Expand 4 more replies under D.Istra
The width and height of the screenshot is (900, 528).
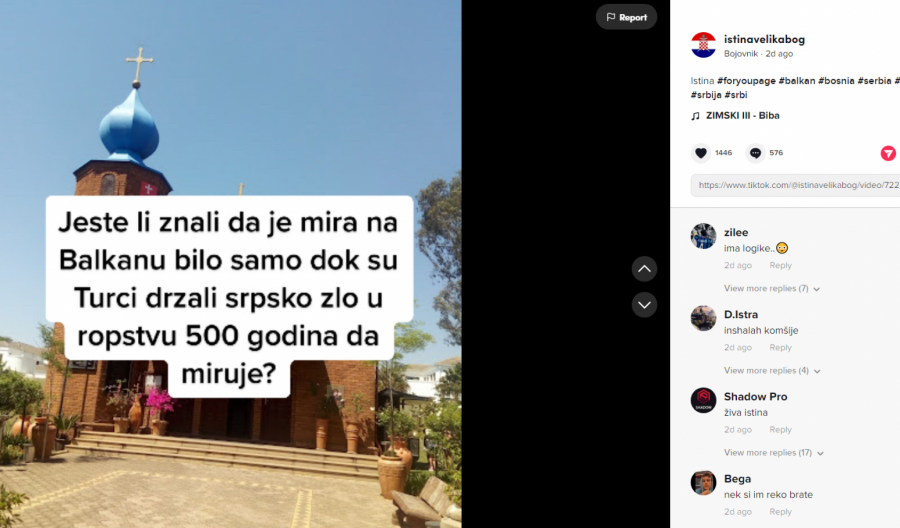click(771, 371)
